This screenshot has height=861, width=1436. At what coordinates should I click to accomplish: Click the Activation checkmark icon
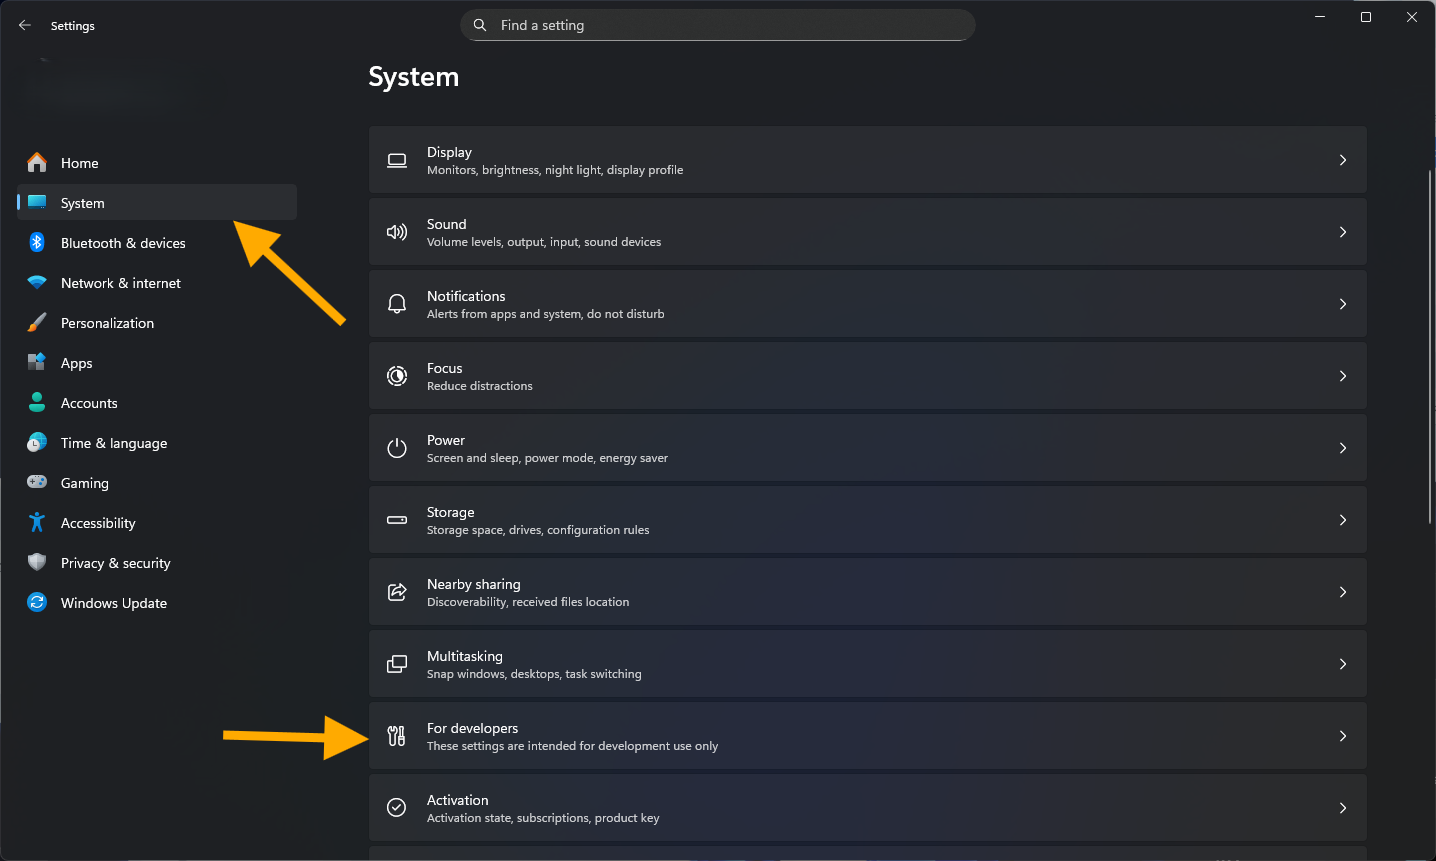(x=396, y=807)
